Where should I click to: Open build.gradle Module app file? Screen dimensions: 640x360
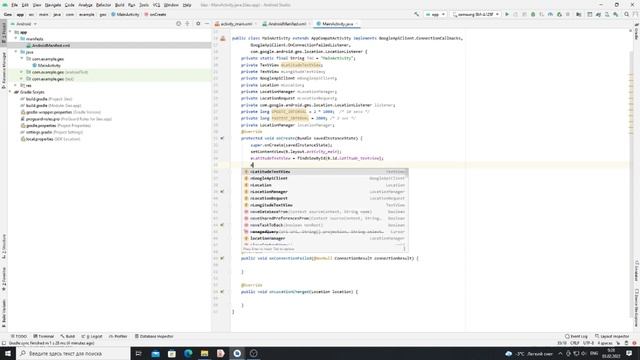click(x=51, y=105)
